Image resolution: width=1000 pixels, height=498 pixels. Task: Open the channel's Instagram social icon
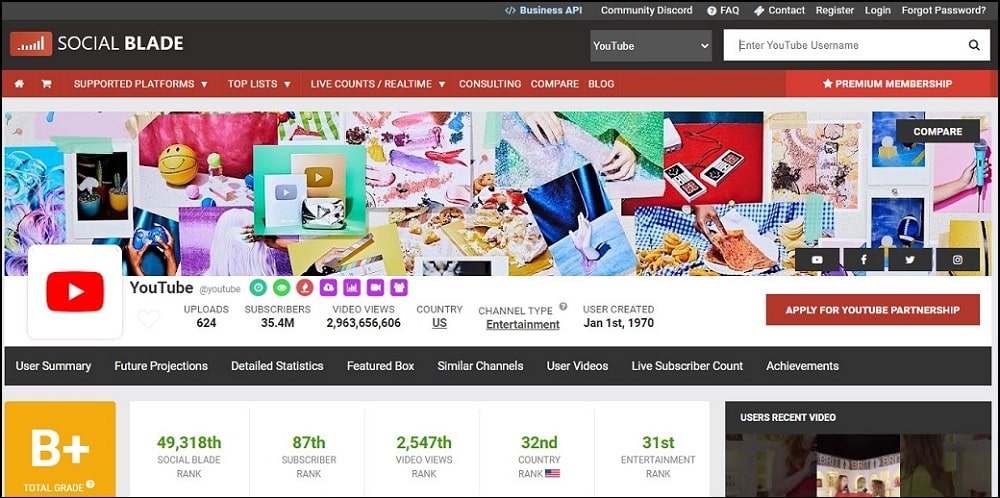(x=957, y=260)
